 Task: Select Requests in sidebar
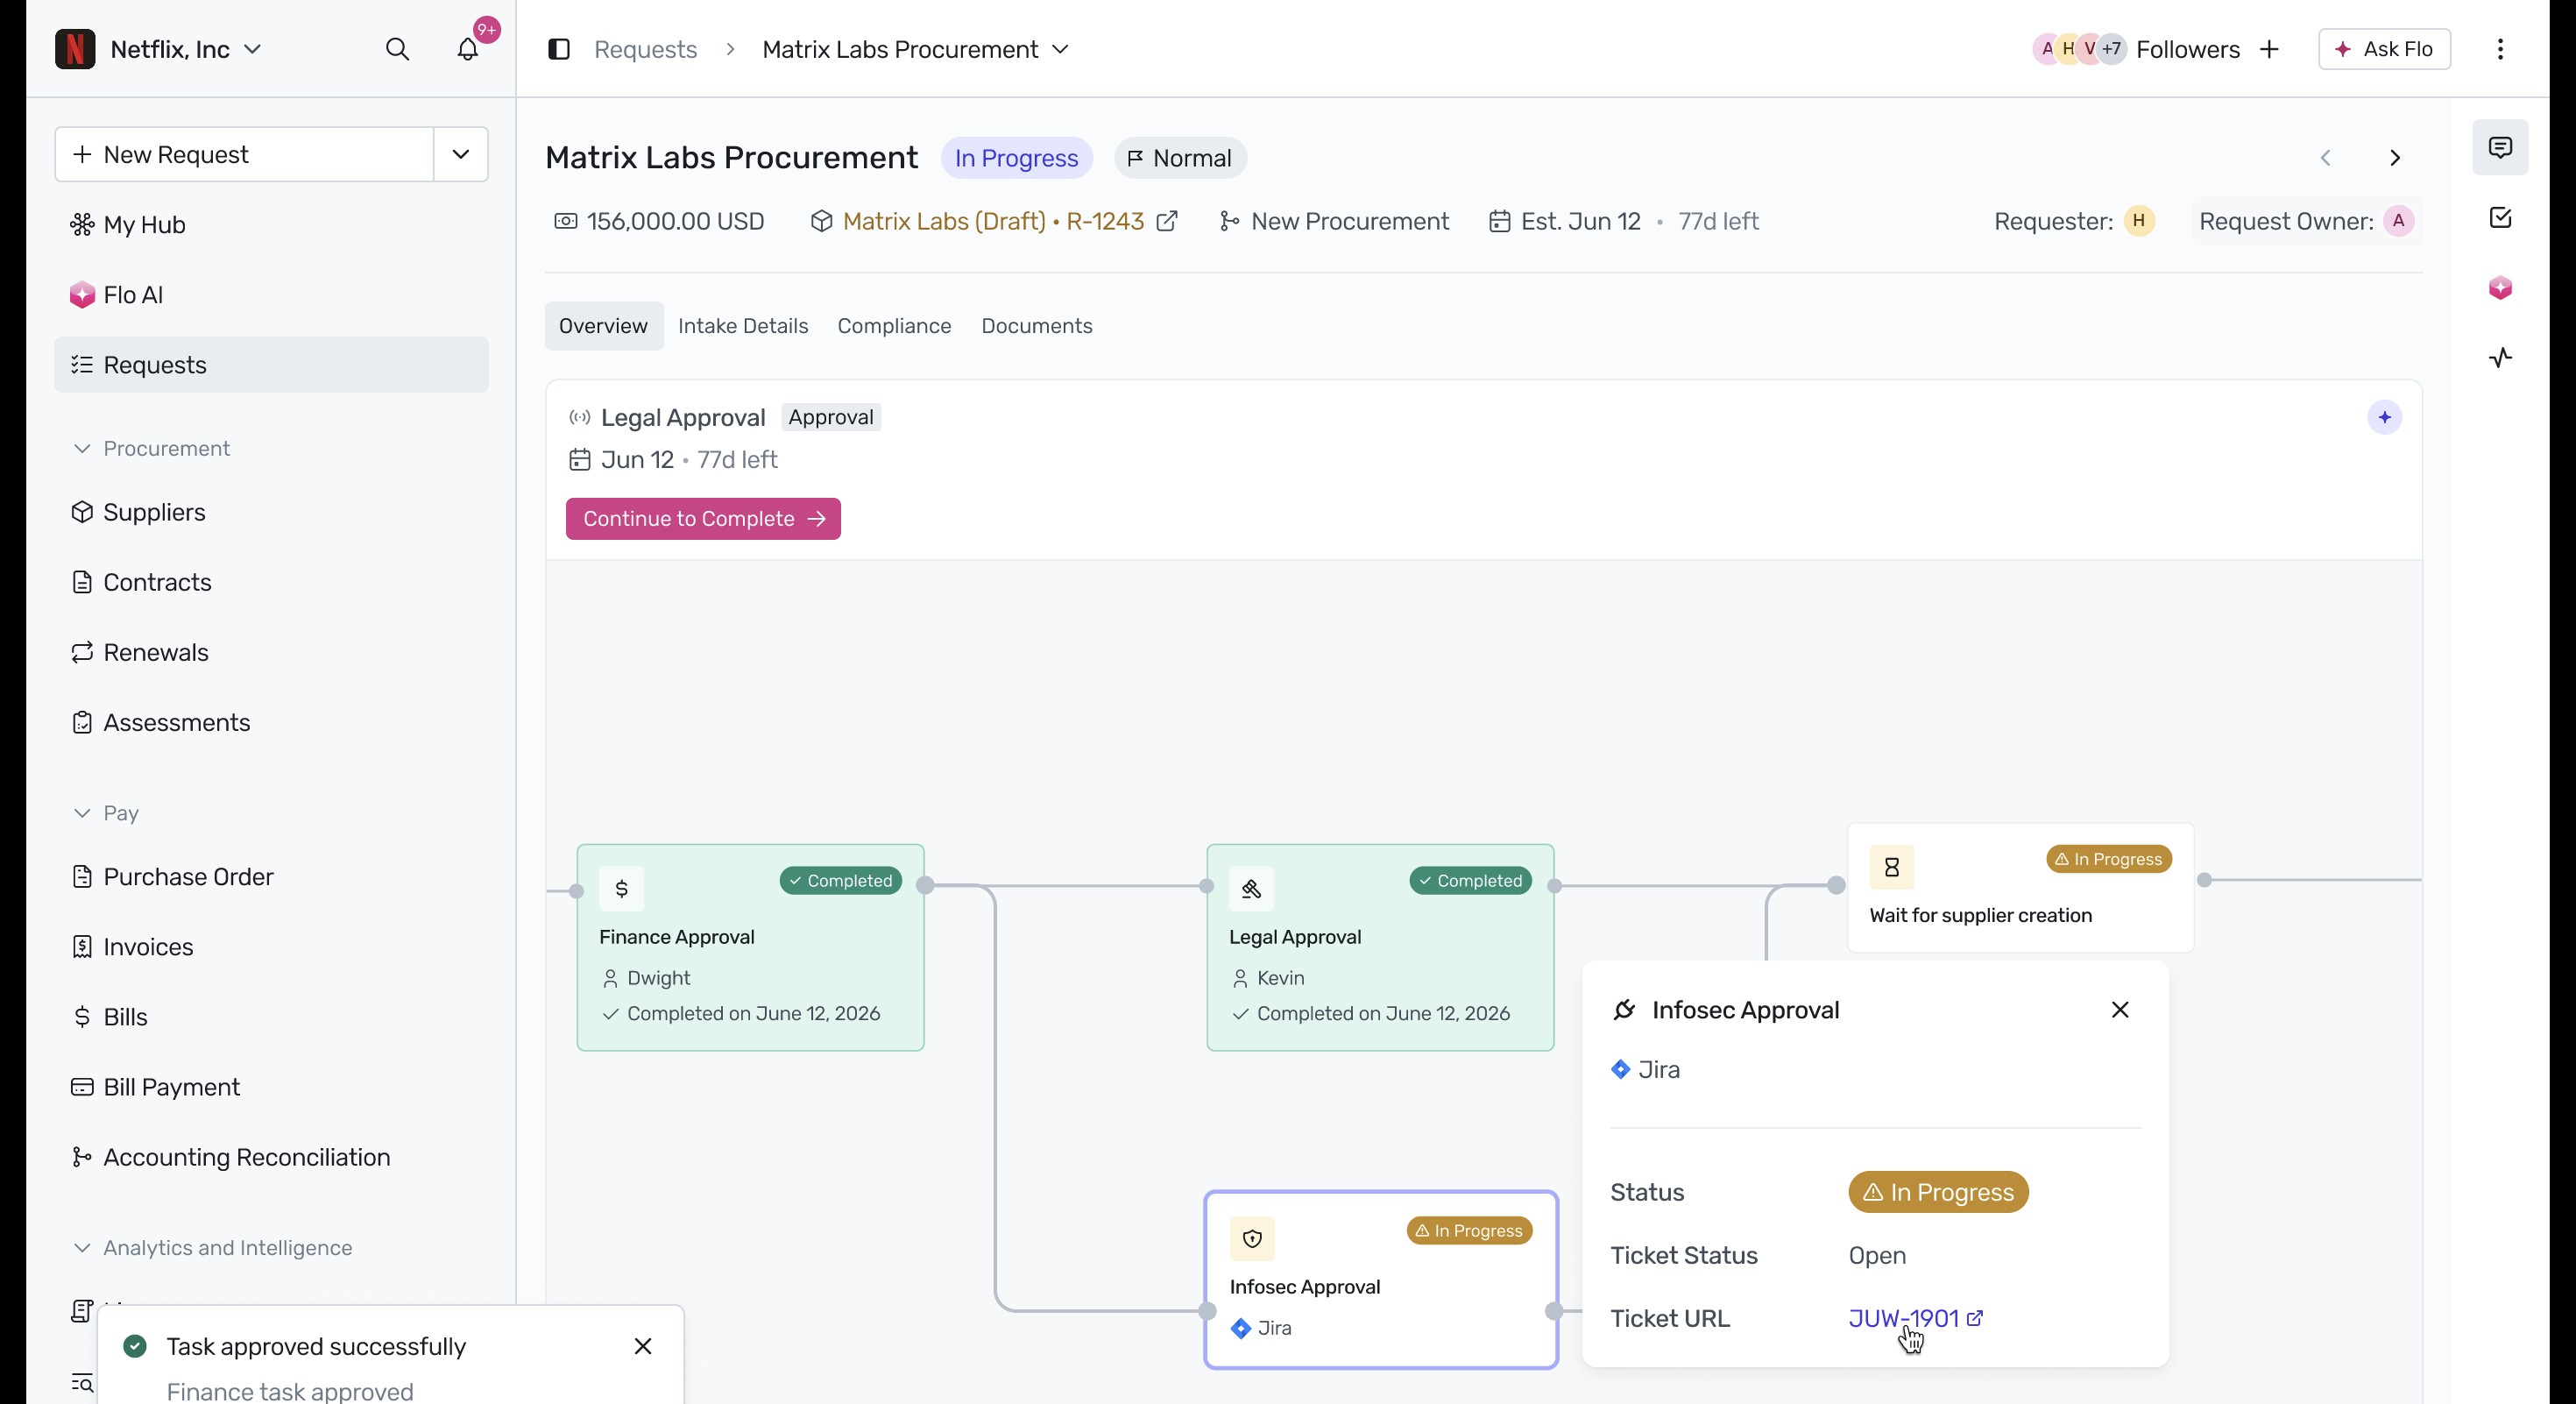click(271, 365)
